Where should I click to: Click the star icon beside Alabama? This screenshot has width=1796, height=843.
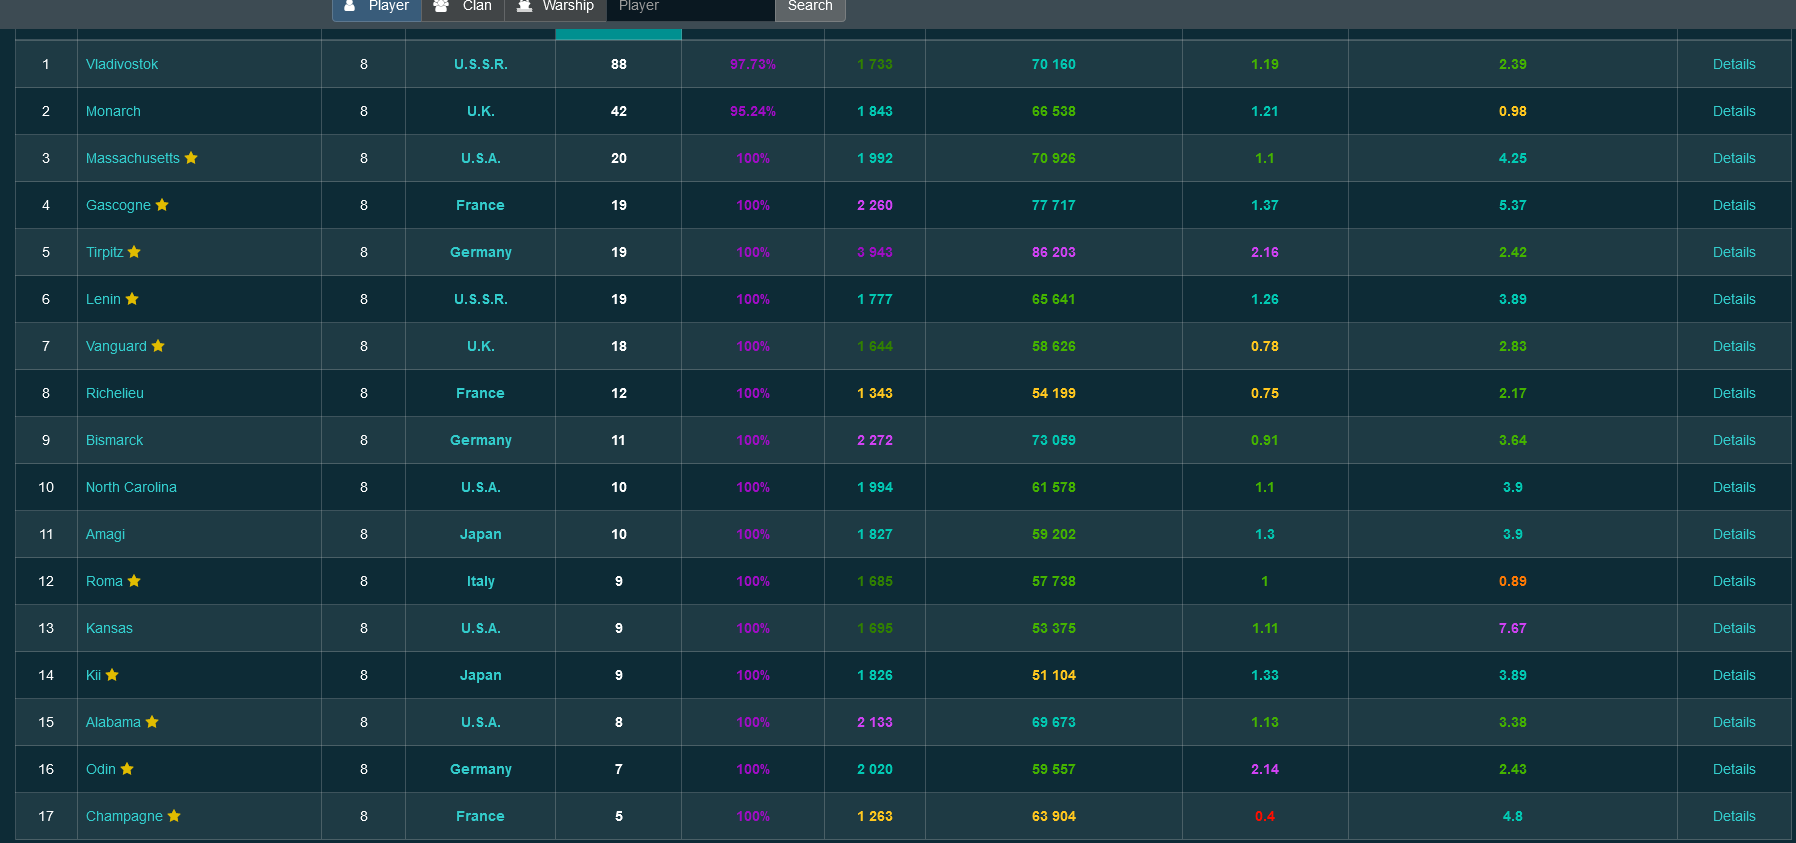point(152,722)
